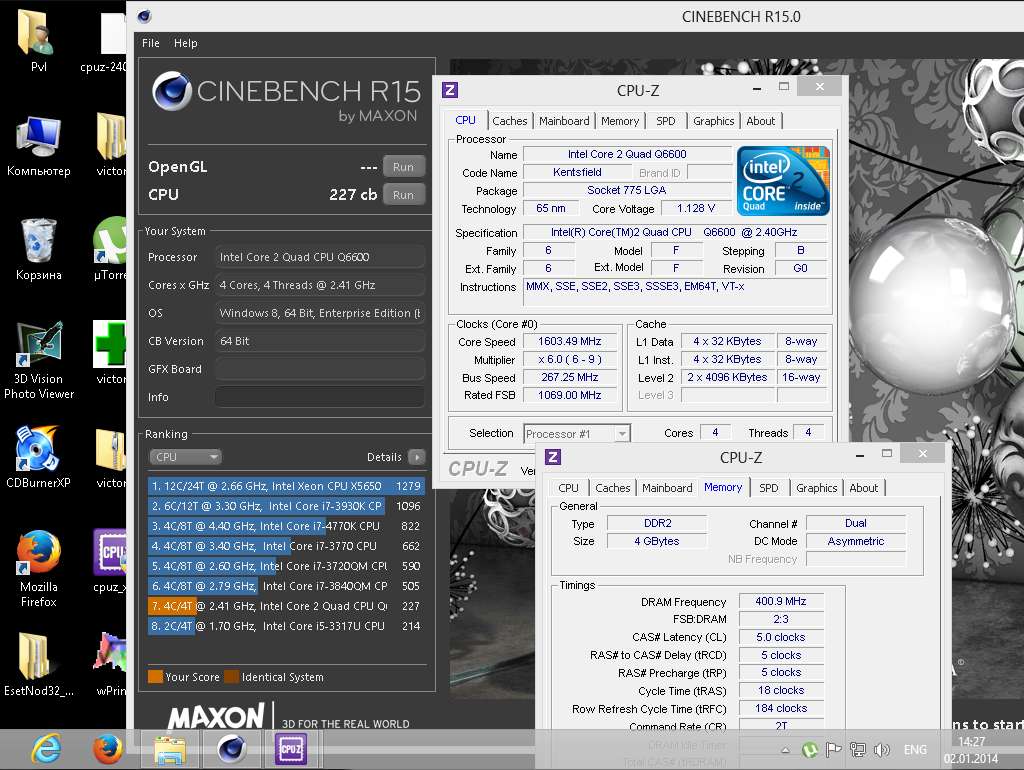Open the Action Center flag icon
Screen dimensions: 1024x770
click(x=833, y=750)
